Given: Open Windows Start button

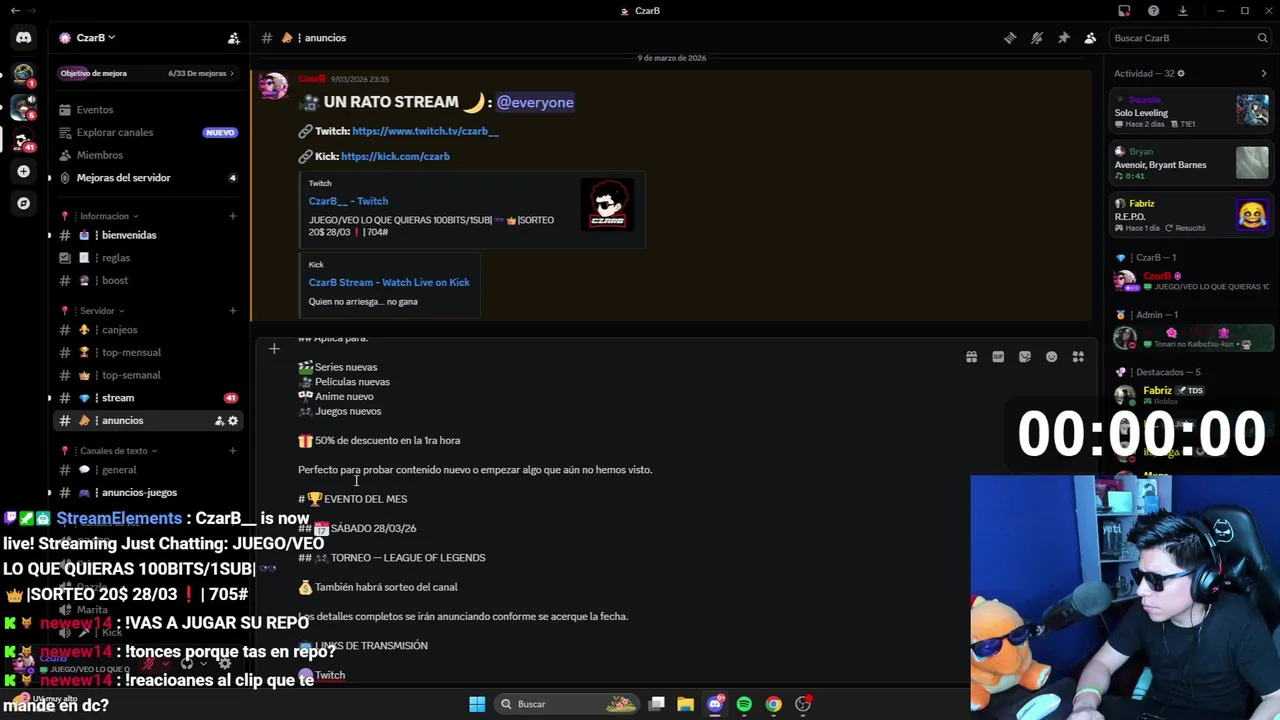Looking at the screenshot, I should [x=477, y=704].
